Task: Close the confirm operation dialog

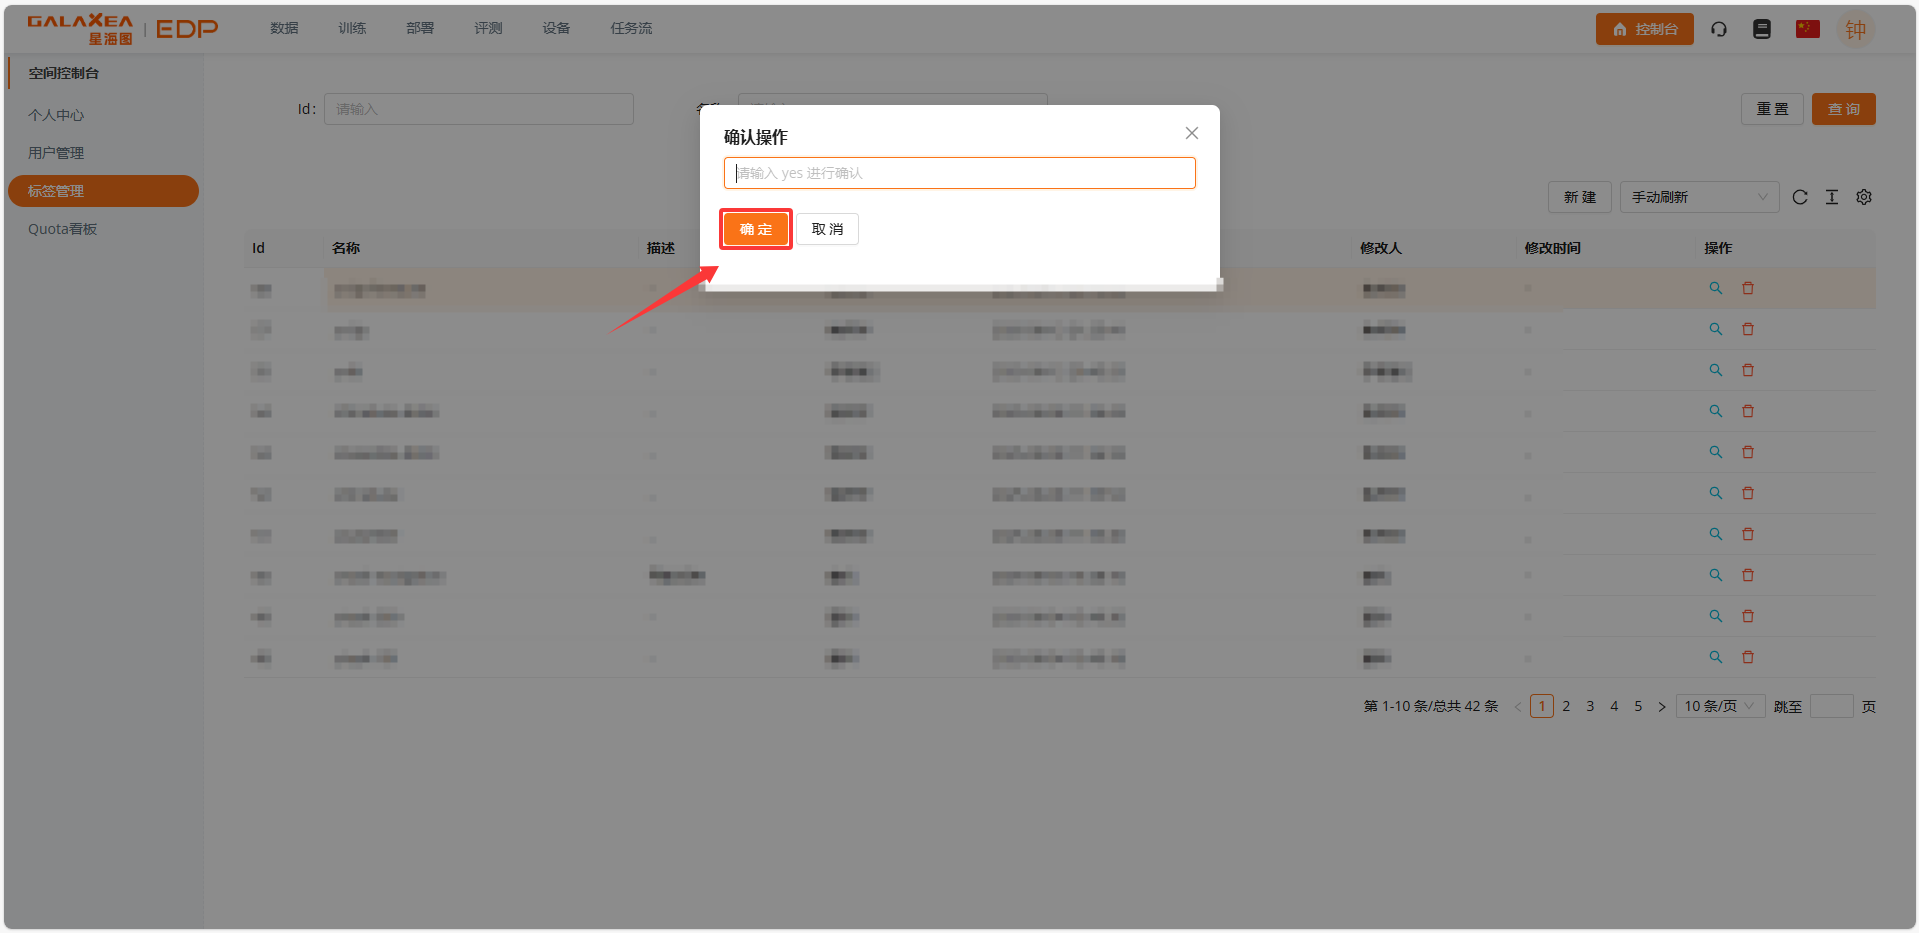Action: tap(1192, 133)
